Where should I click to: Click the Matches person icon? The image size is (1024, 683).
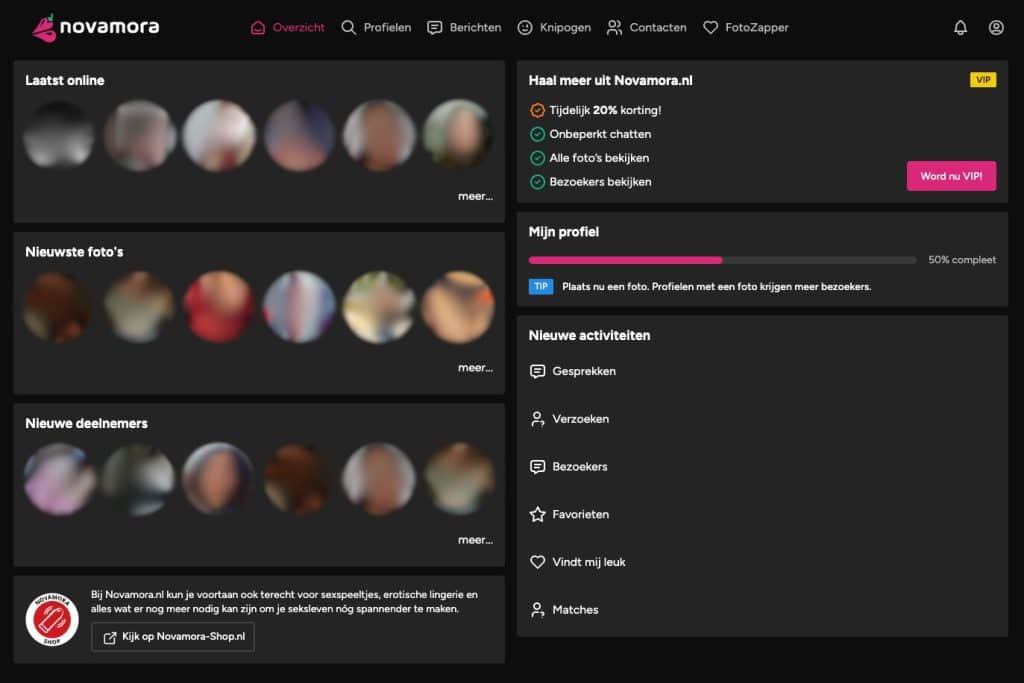tap(537, 610)
